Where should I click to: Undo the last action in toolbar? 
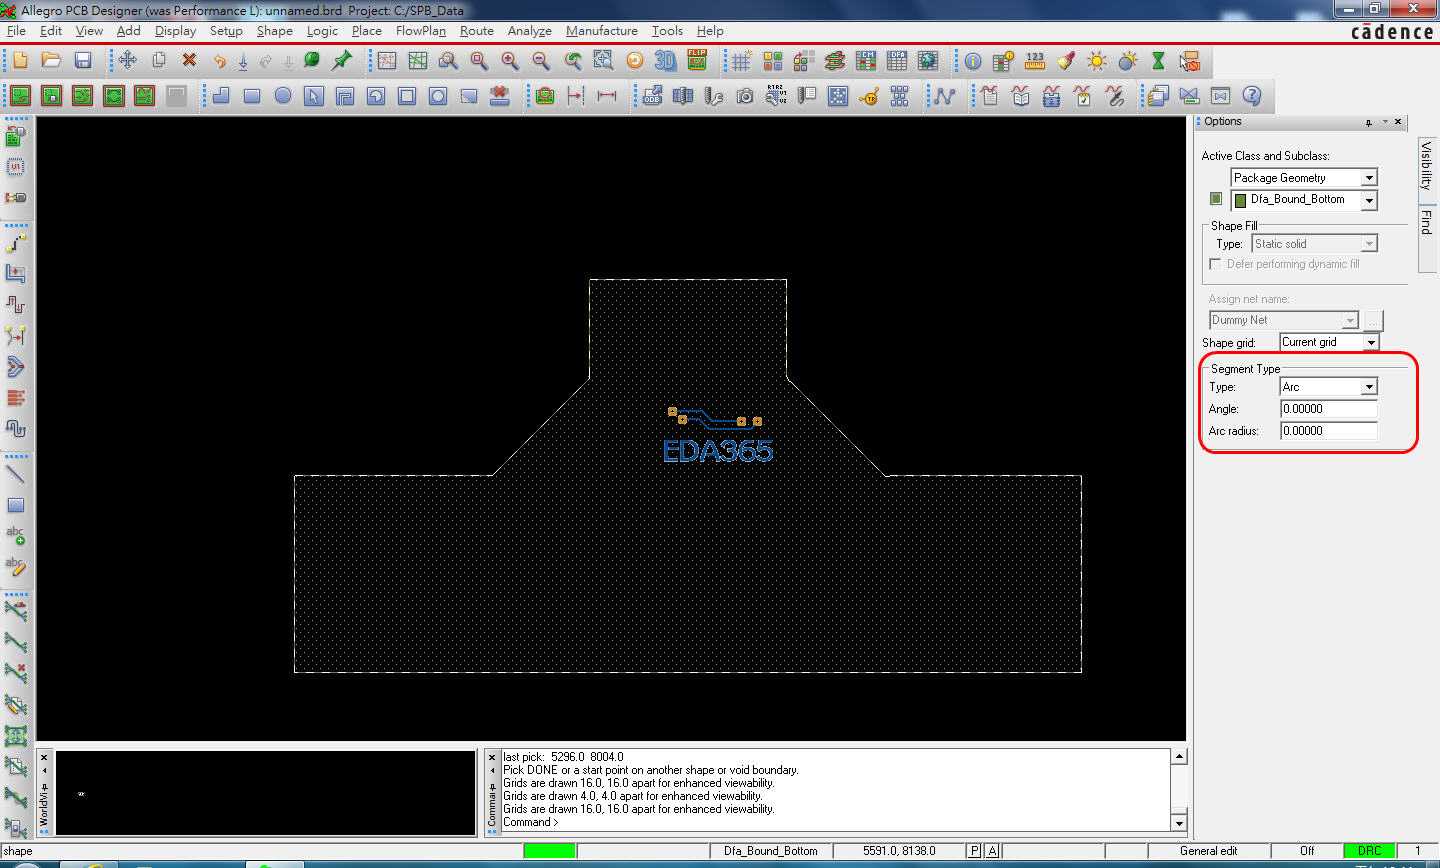219,61
